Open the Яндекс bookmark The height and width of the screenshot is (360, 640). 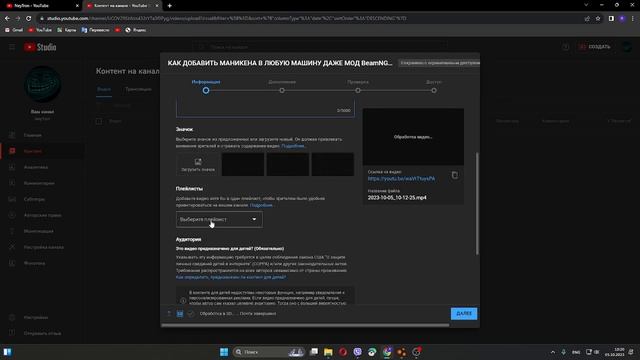pyautogui.click(x=136, y=30)
